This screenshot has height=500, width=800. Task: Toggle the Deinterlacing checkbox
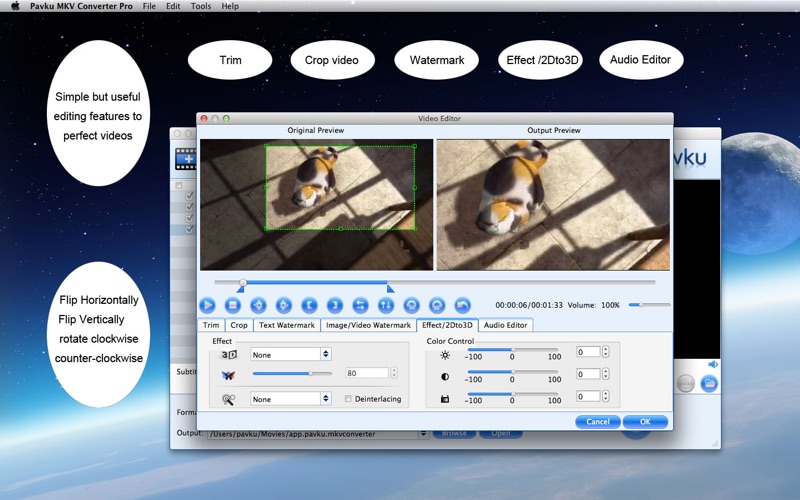pos(348,398)
